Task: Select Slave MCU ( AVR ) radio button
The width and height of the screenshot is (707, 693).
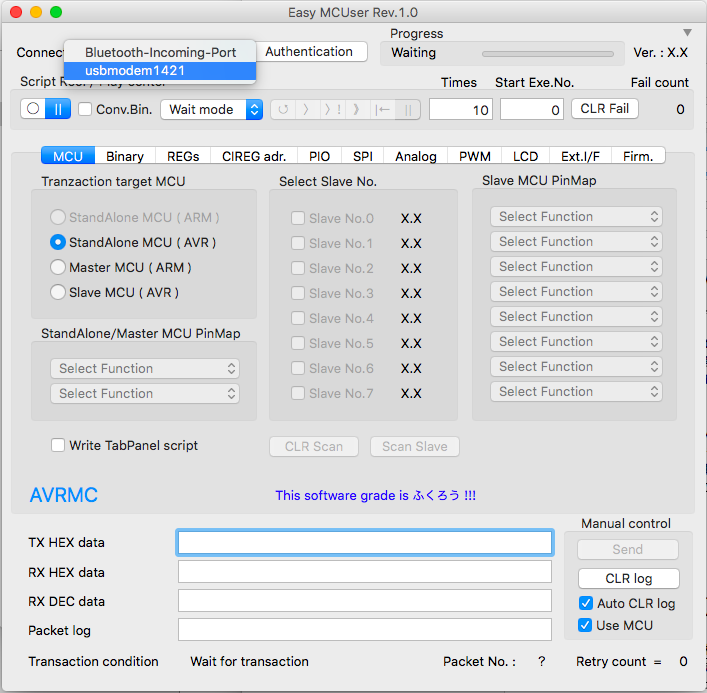Action: (58, 292)
